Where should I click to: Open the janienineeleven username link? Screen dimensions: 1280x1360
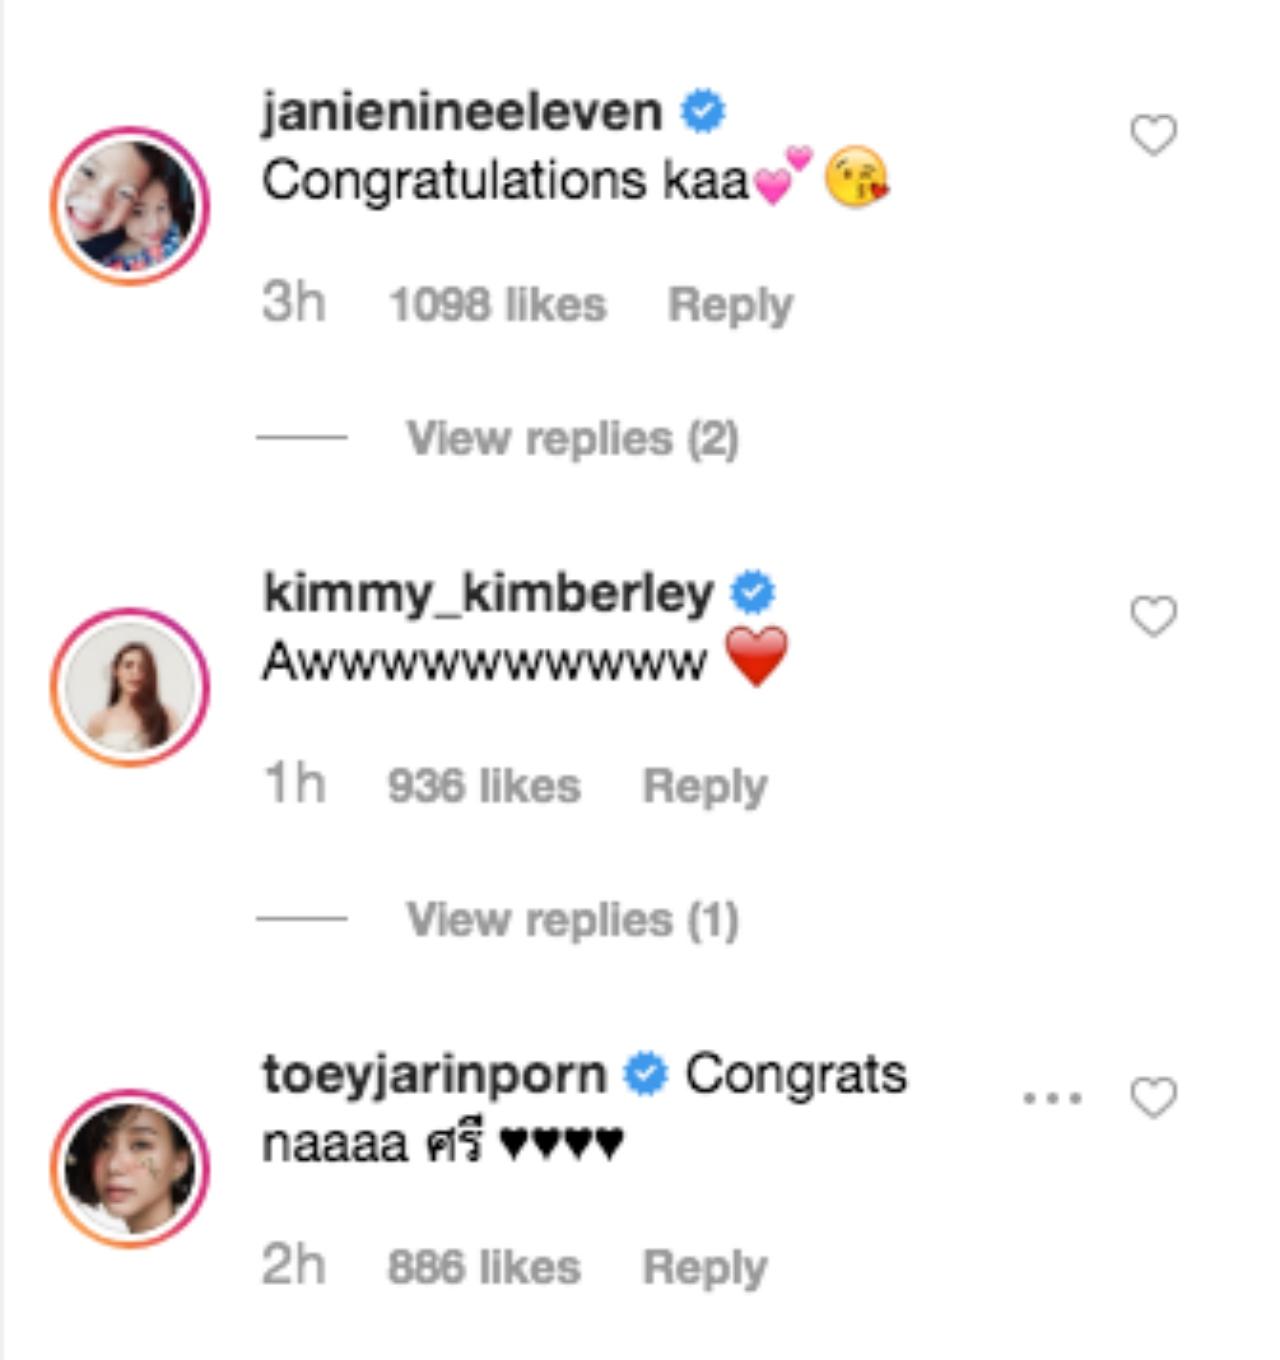(x=462, y=111)
